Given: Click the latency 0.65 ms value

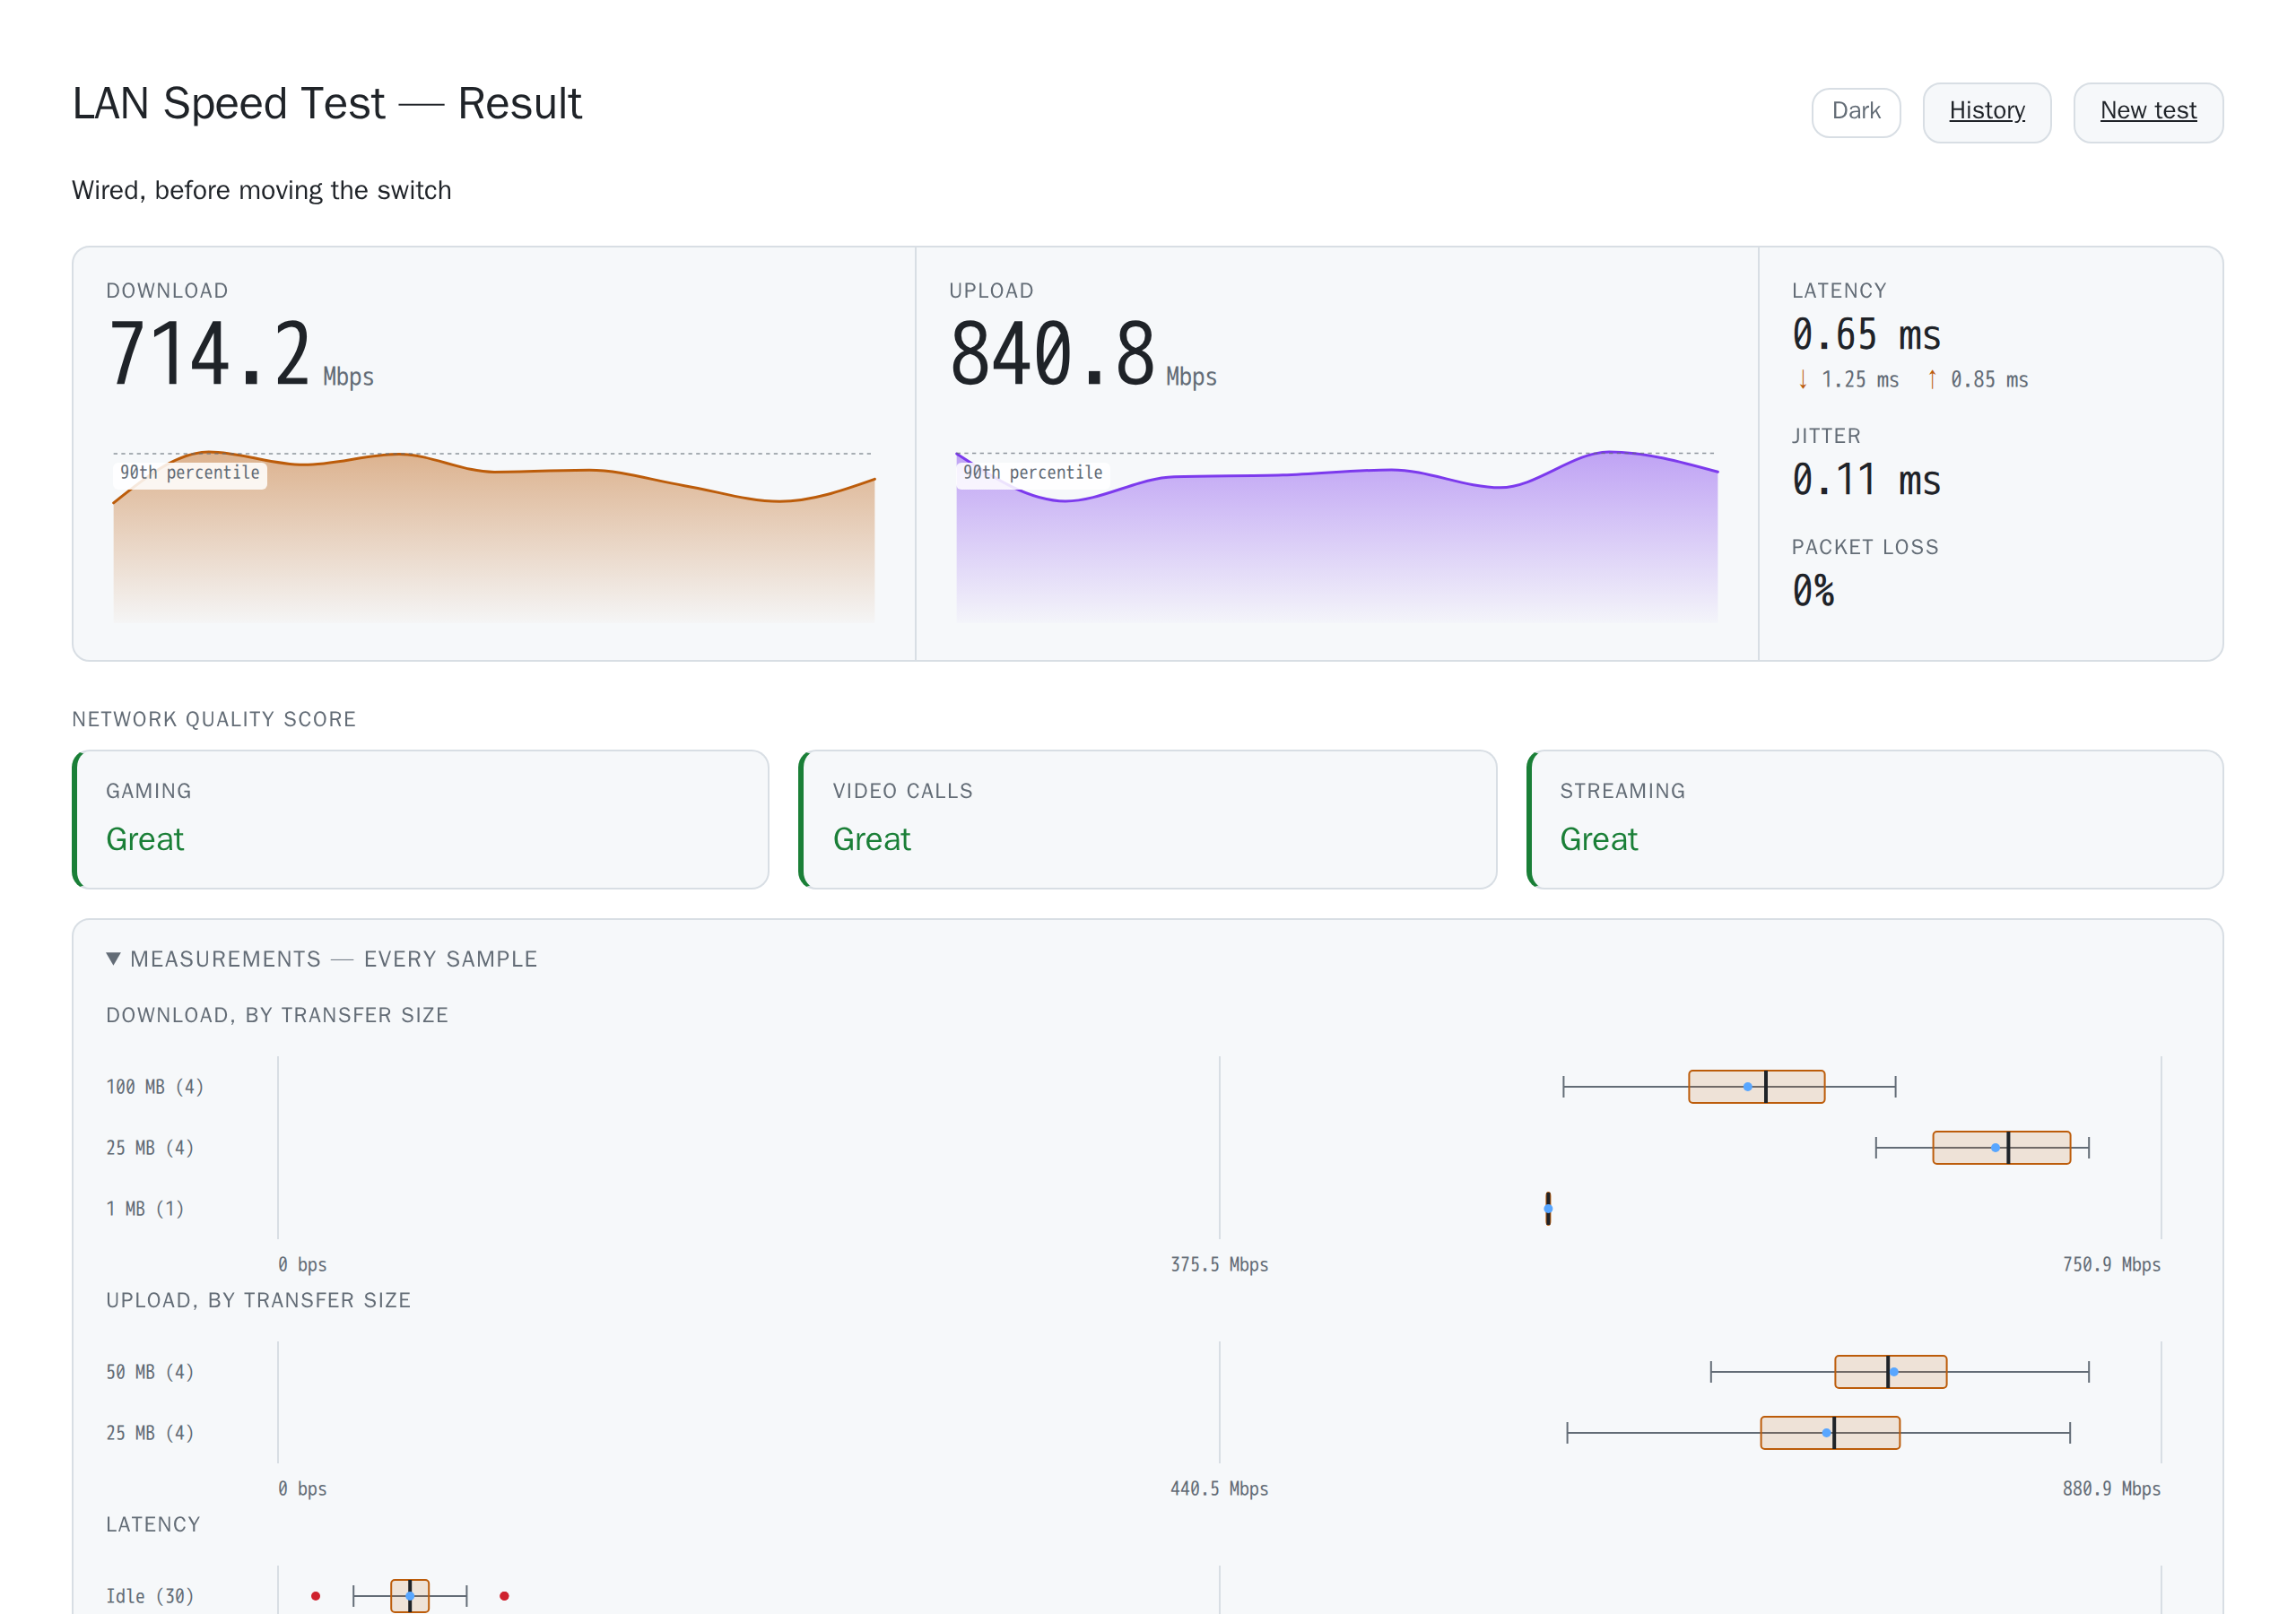Looking at the screenshot, I should (1866, 335).
